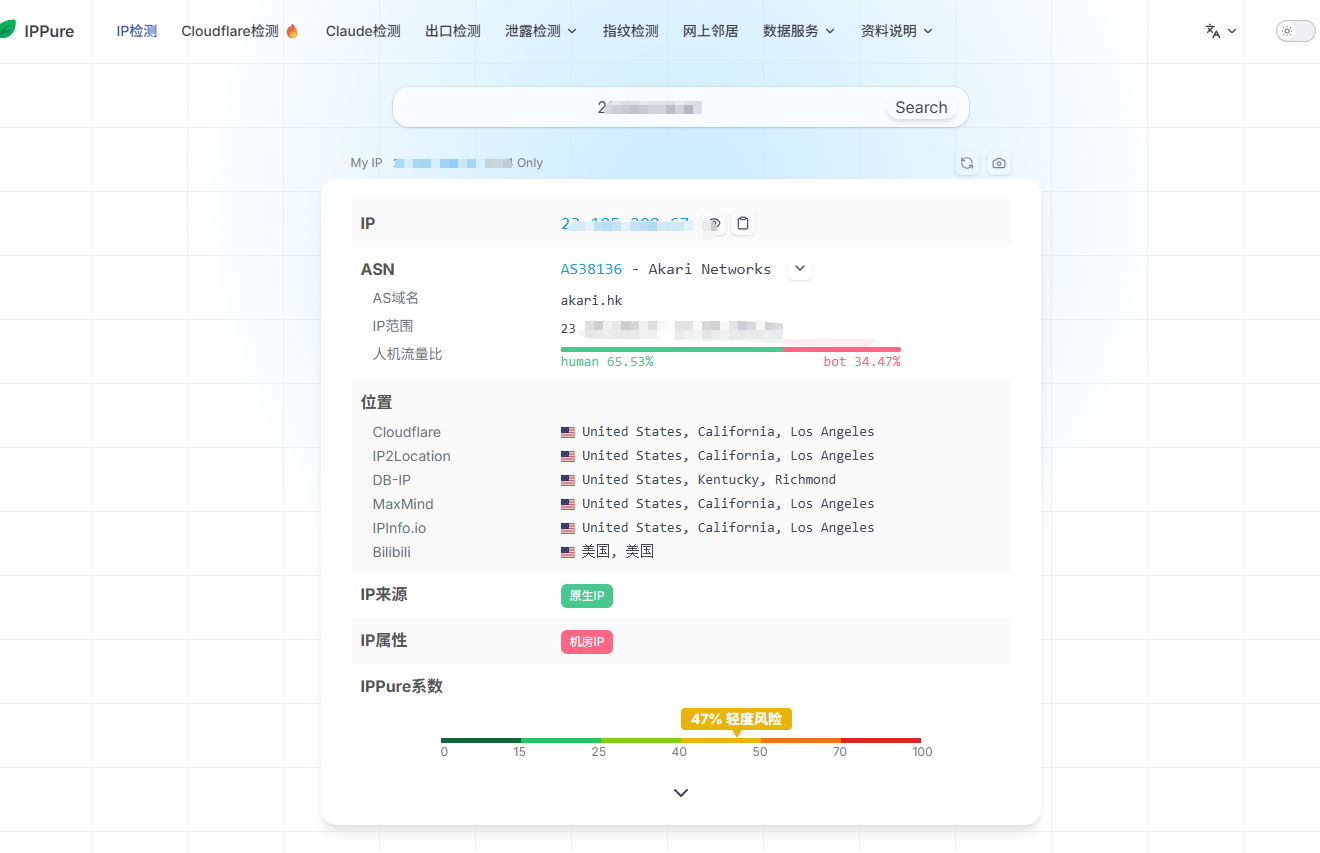This screenshot has width=1320, height=853.
Task: Toggle the light/dark theme switch
Action: (x=1295, y=31)
